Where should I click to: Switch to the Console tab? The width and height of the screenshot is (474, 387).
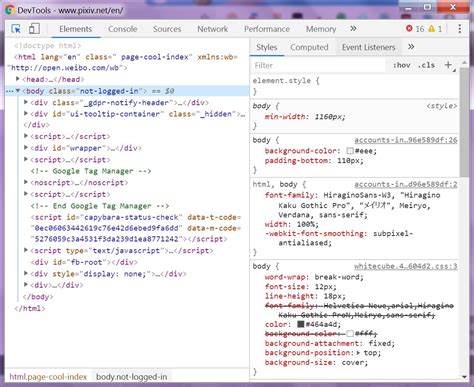coord(123,29)
